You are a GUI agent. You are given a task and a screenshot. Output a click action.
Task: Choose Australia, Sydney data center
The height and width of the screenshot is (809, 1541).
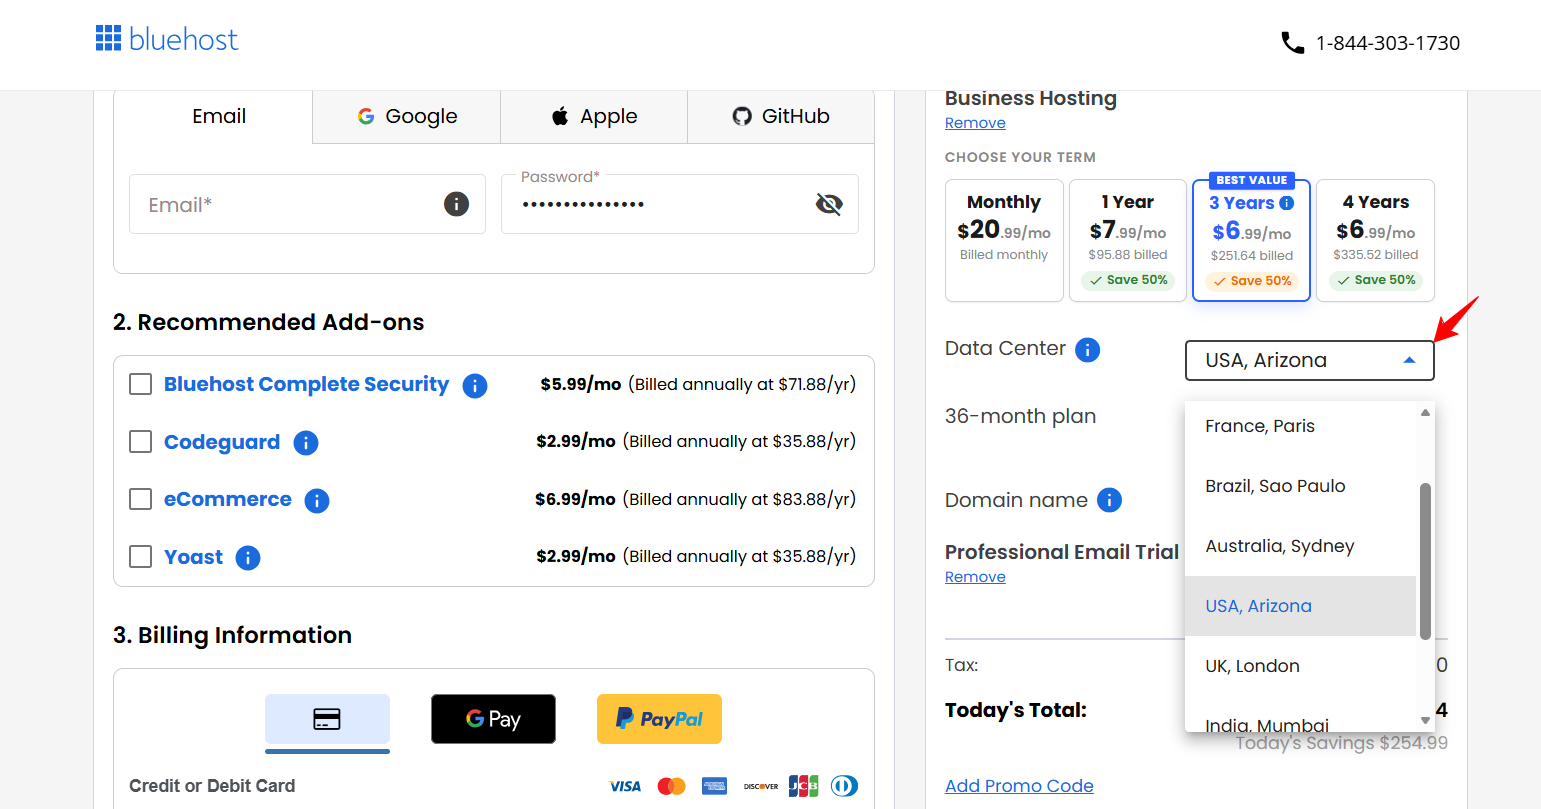coord(1300,546)
